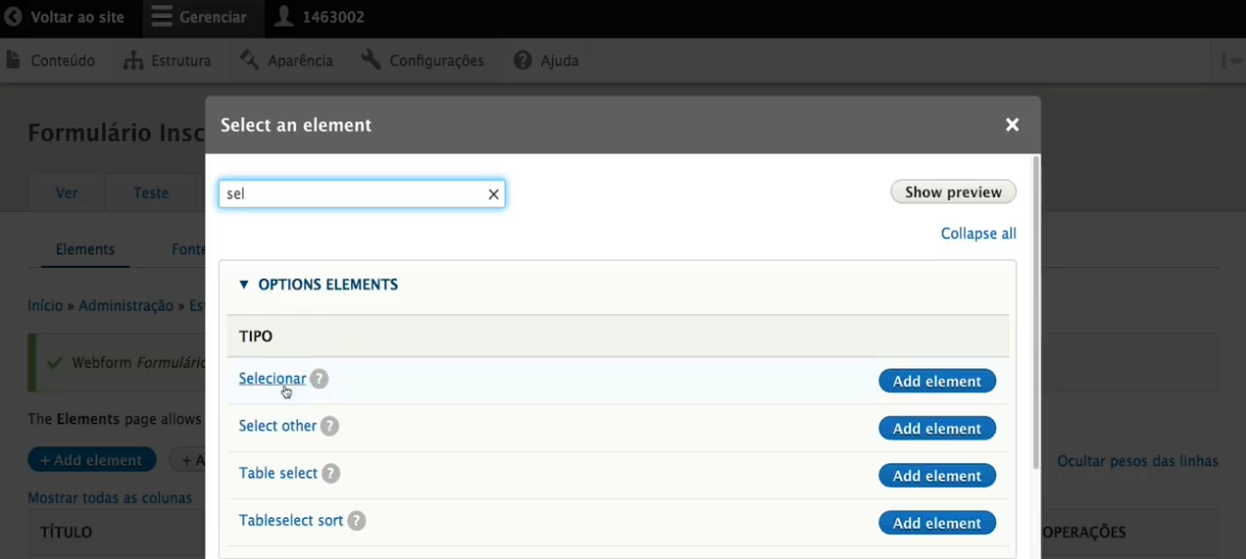Open help tooltip for Table select

pyautogui.click(x=331, y=474)
